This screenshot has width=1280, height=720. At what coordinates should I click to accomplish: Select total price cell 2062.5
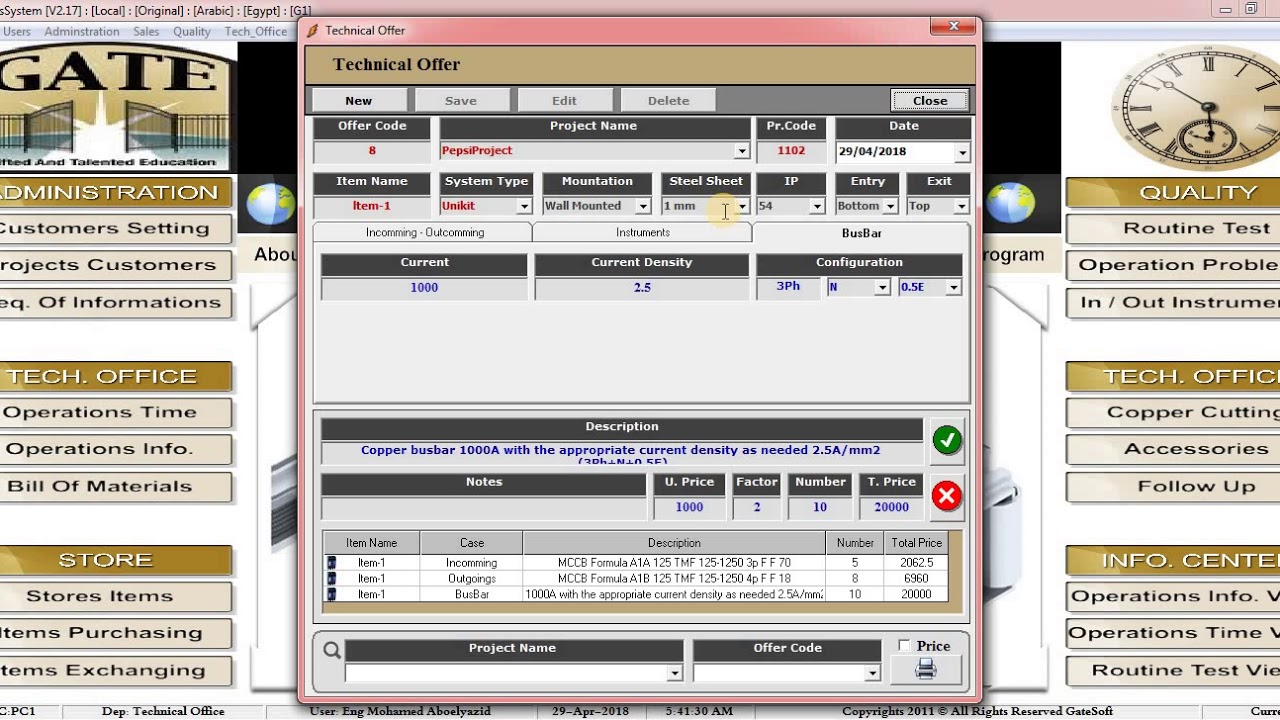point(917,563)
